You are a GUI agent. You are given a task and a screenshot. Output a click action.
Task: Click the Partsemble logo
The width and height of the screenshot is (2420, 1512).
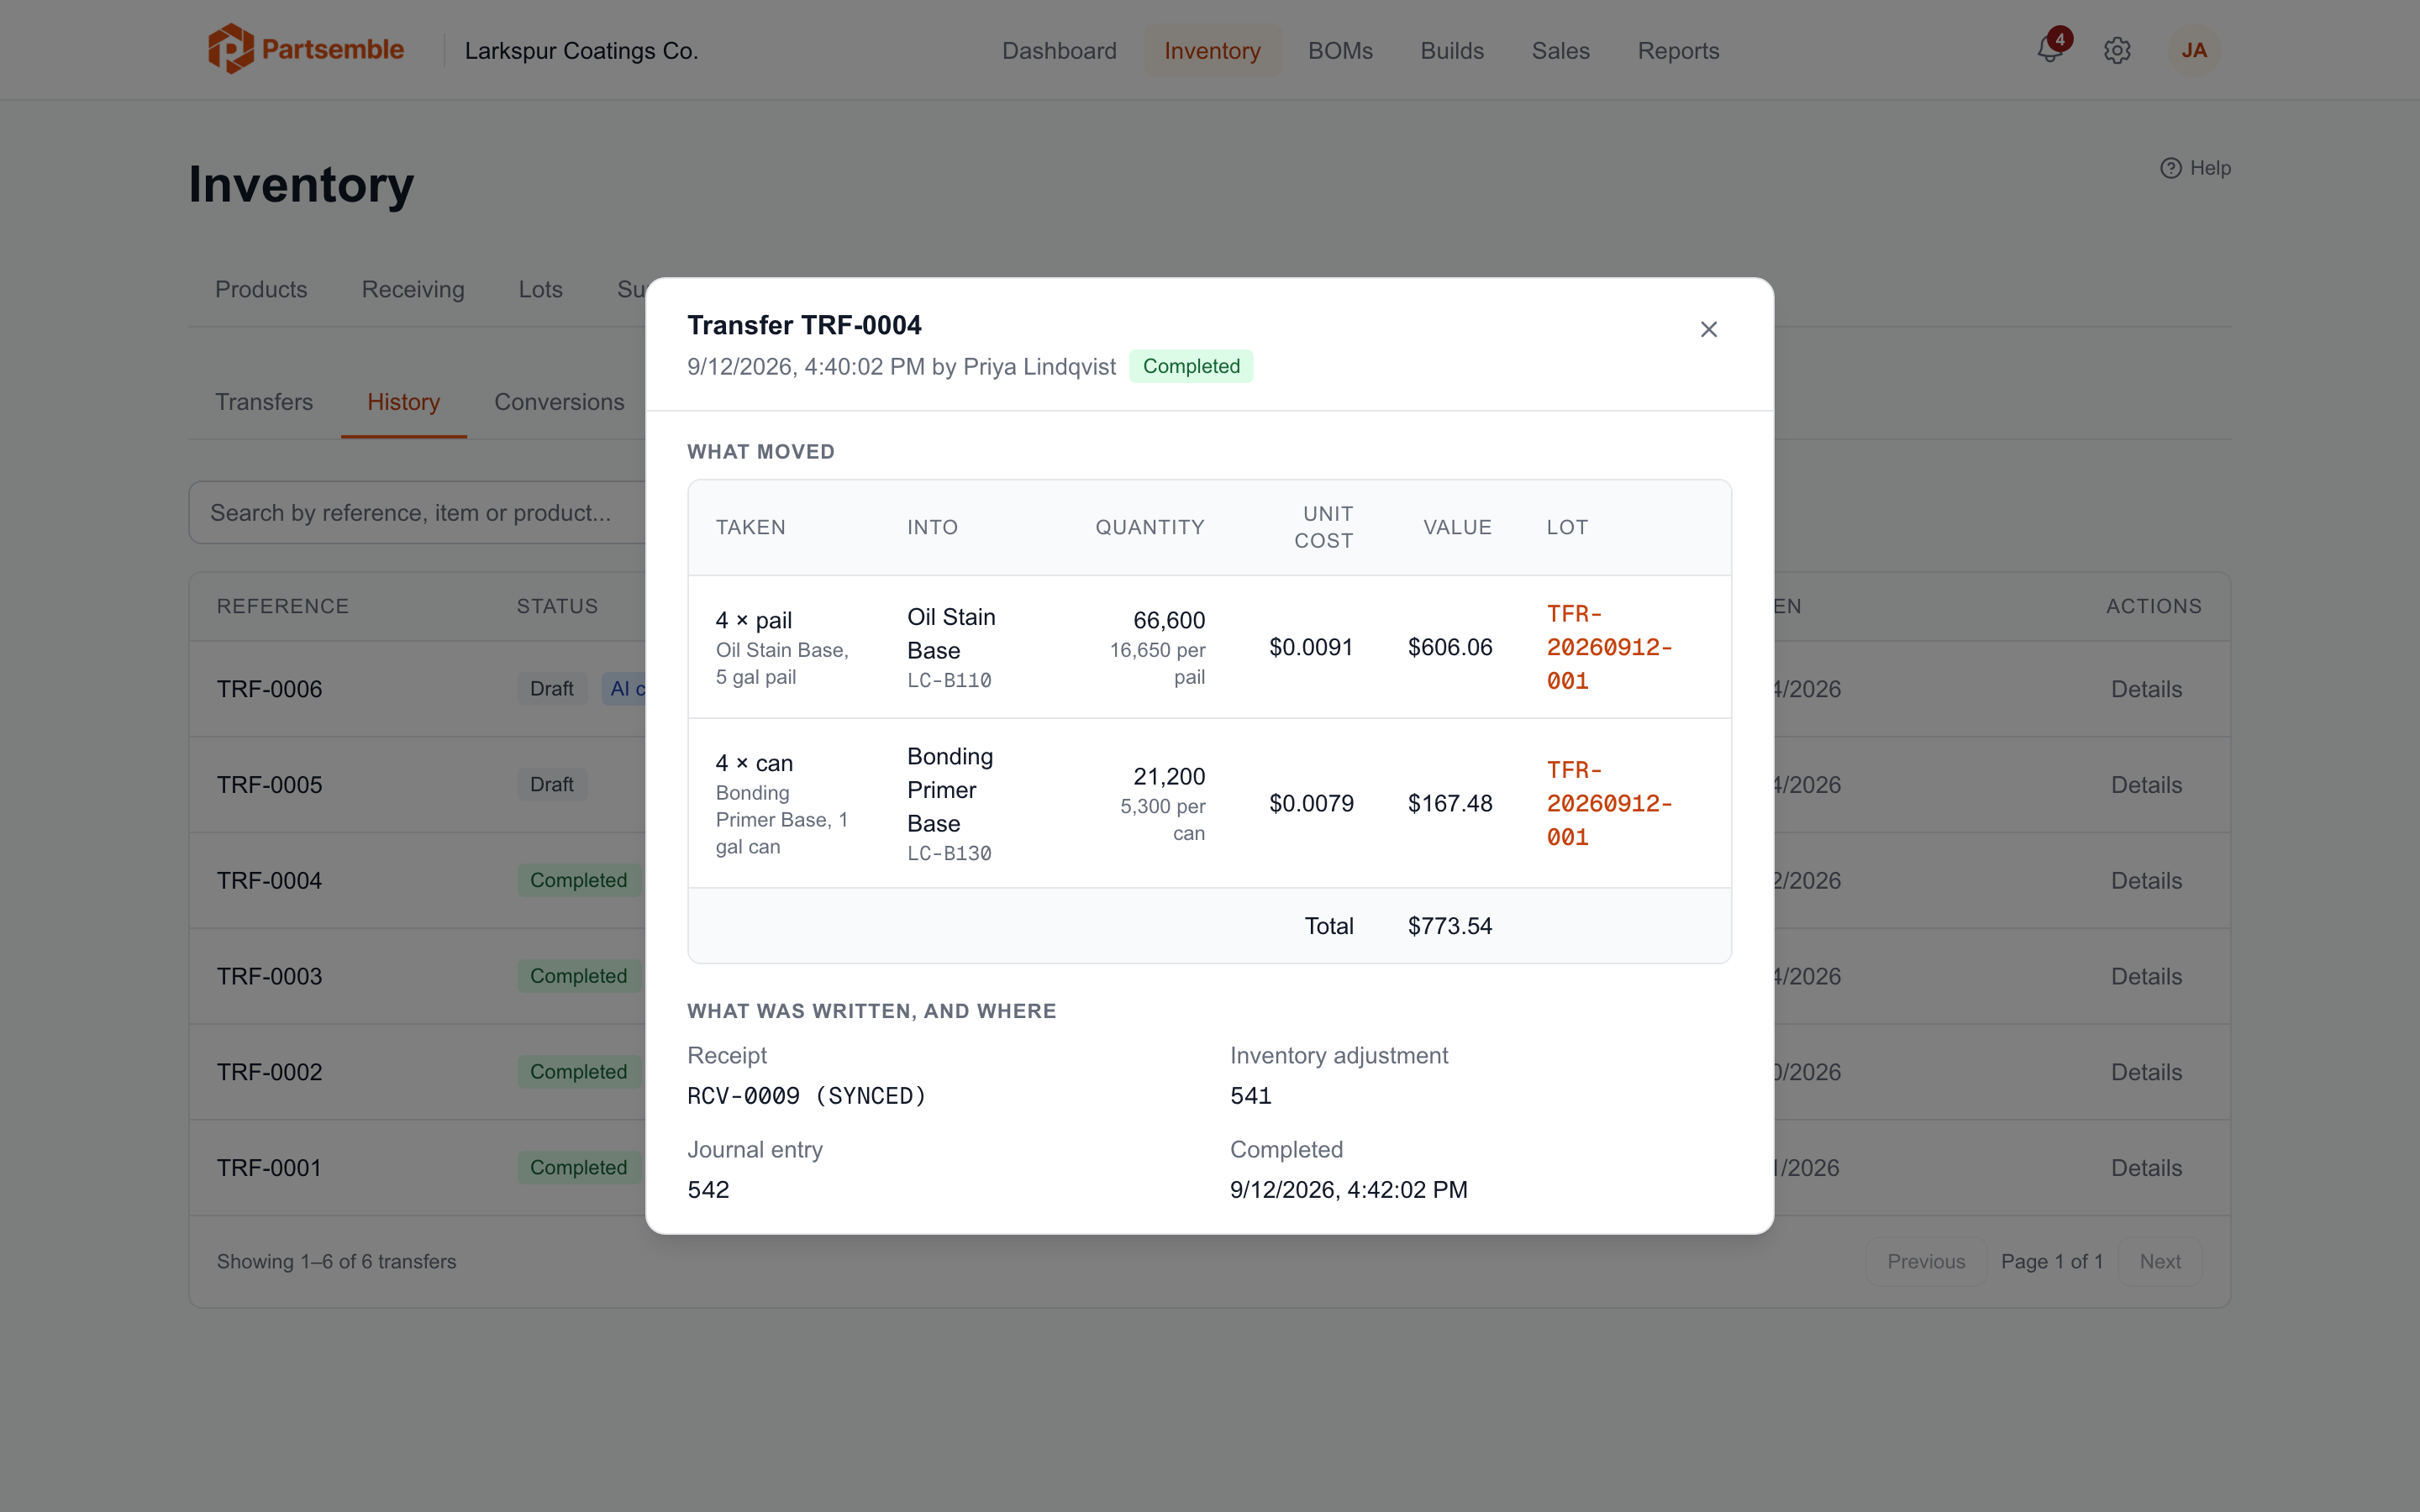pyautogui.click(x=306, y=49)
